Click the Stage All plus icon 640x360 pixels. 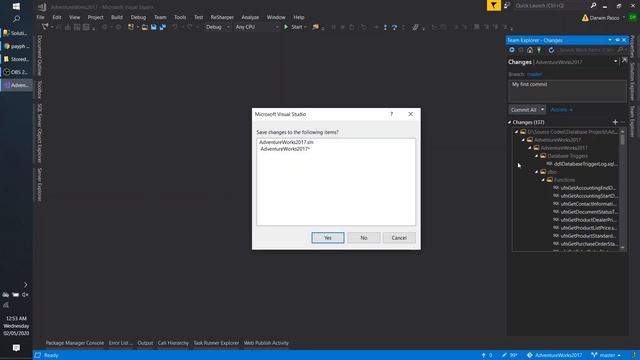615,122
